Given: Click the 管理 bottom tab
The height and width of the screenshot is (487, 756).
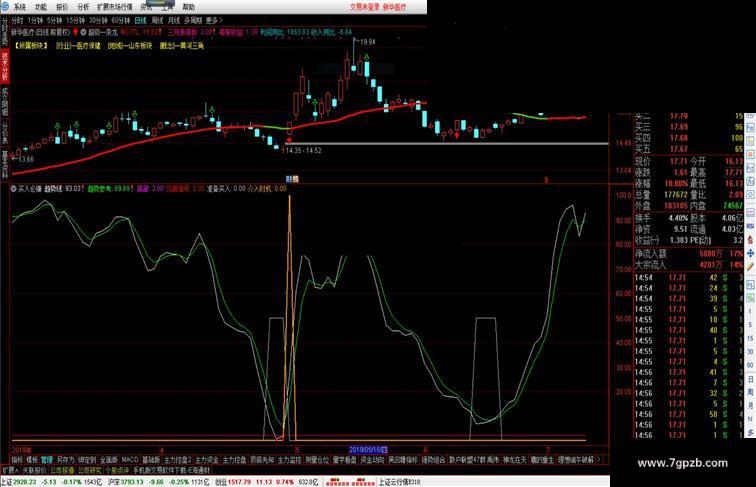Looking at the screenshot, I should [47, 460].
